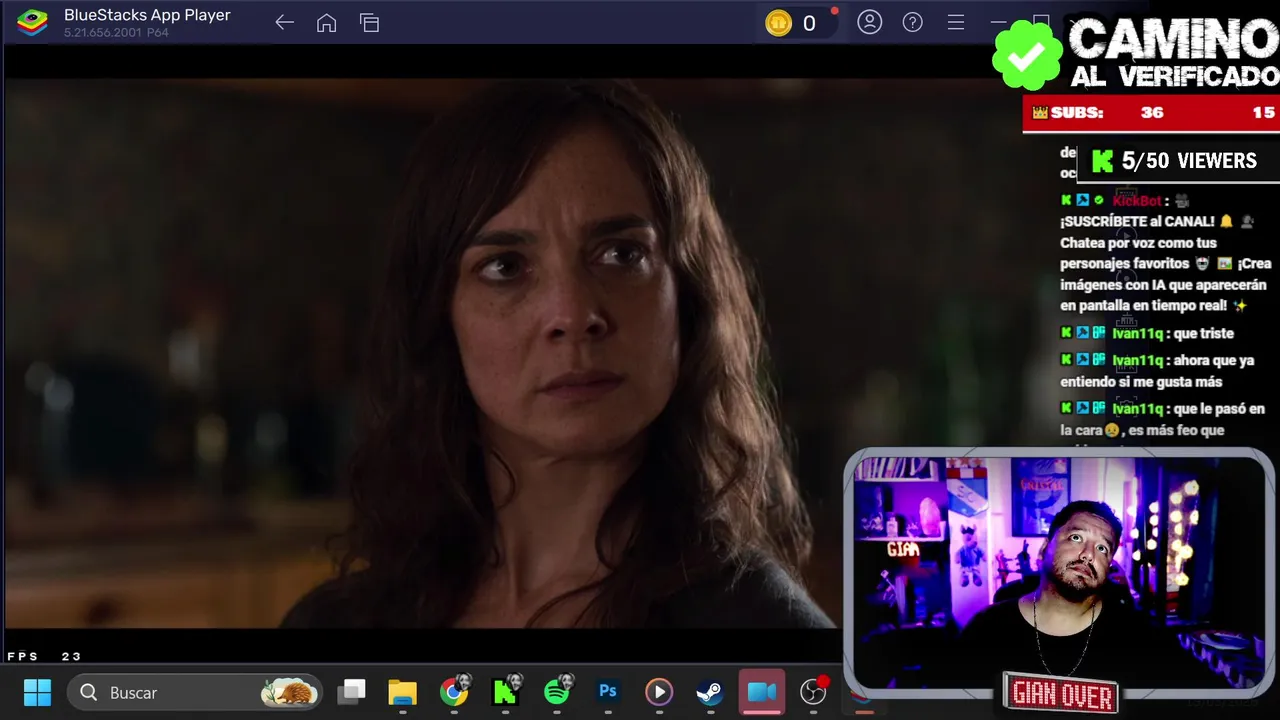The width and height of the screenshot is (1280, 720).
Task: Open Windows Start menu
Action: [x=37, y=692]
